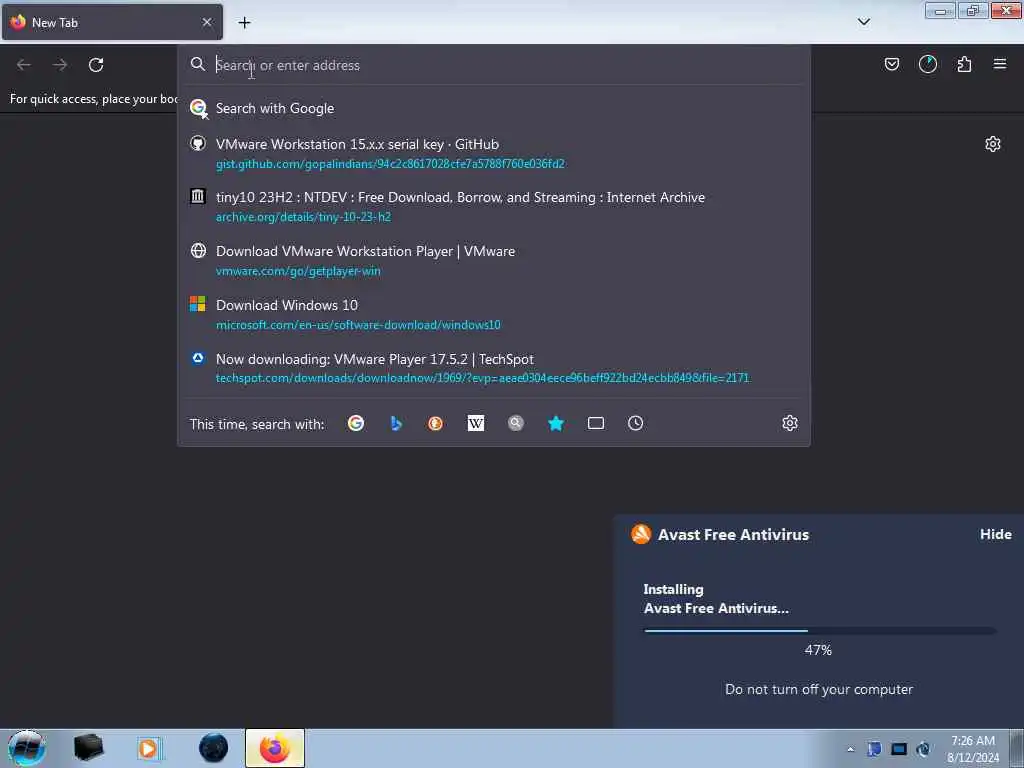This screenshot has width=1024, height=768.
Task: Open the Pocket save icon
Action: click(891, 64)
